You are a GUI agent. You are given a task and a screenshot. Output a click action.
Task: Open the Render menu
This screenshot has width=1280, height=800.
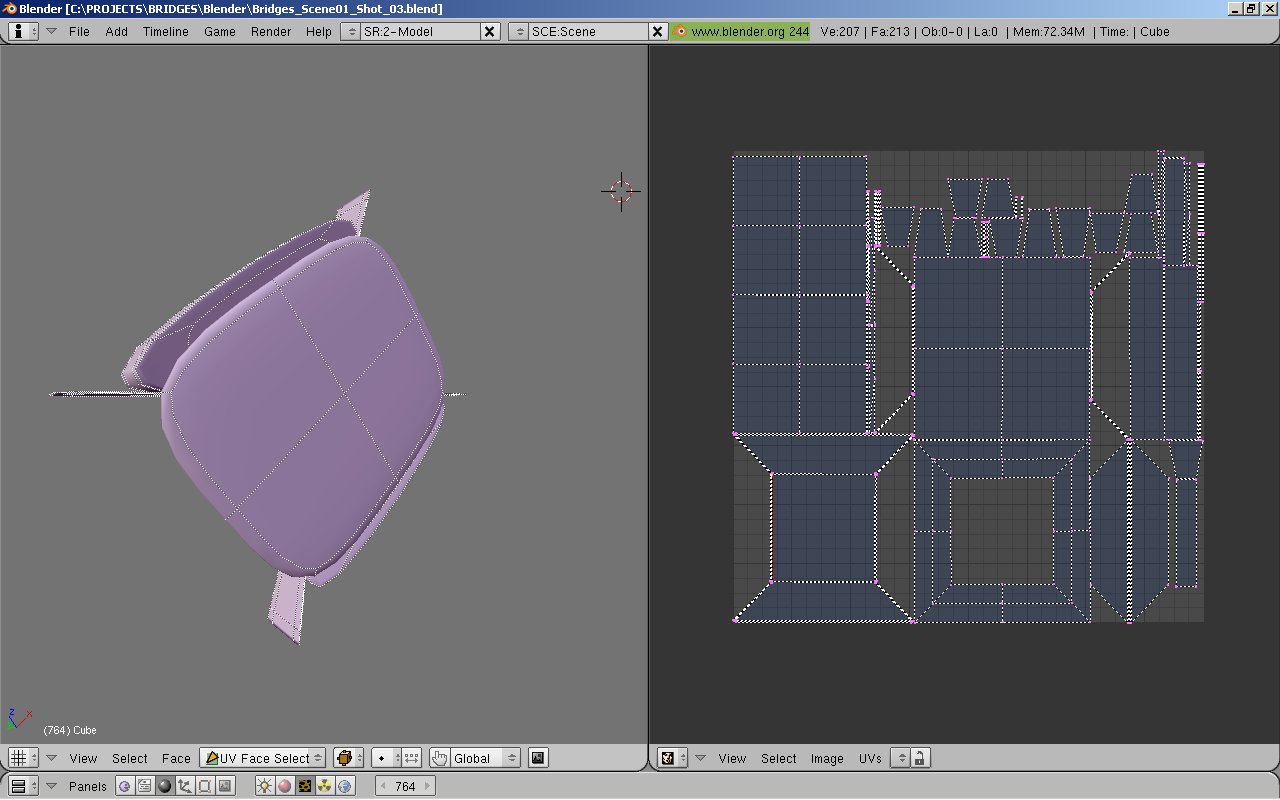coord(271,31)
